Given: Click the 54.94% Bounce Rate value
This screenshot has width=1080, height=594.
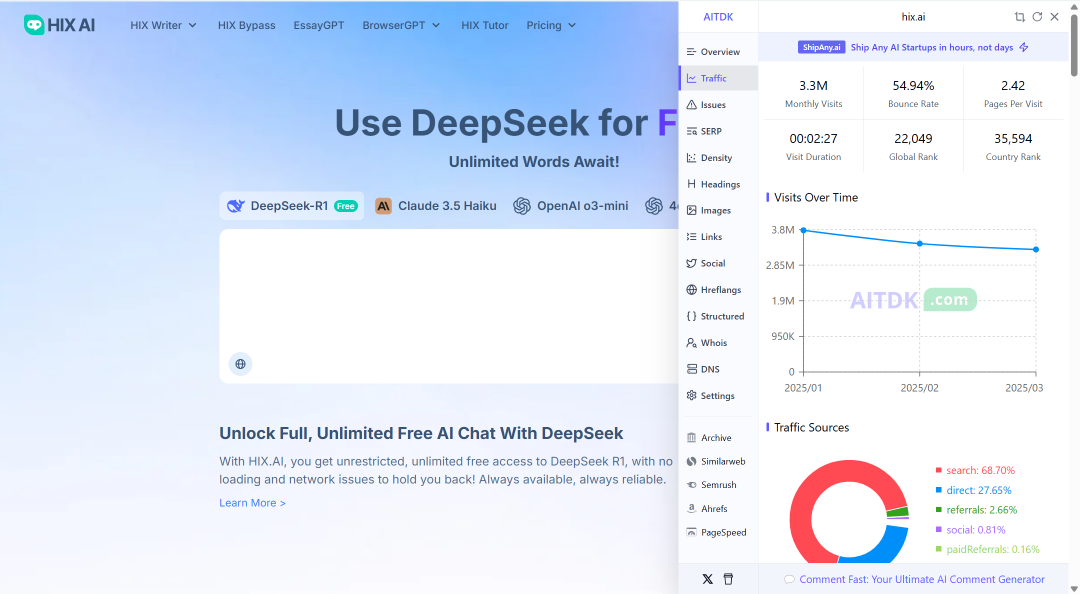Looking at the screenshot, I should point(913,86).
